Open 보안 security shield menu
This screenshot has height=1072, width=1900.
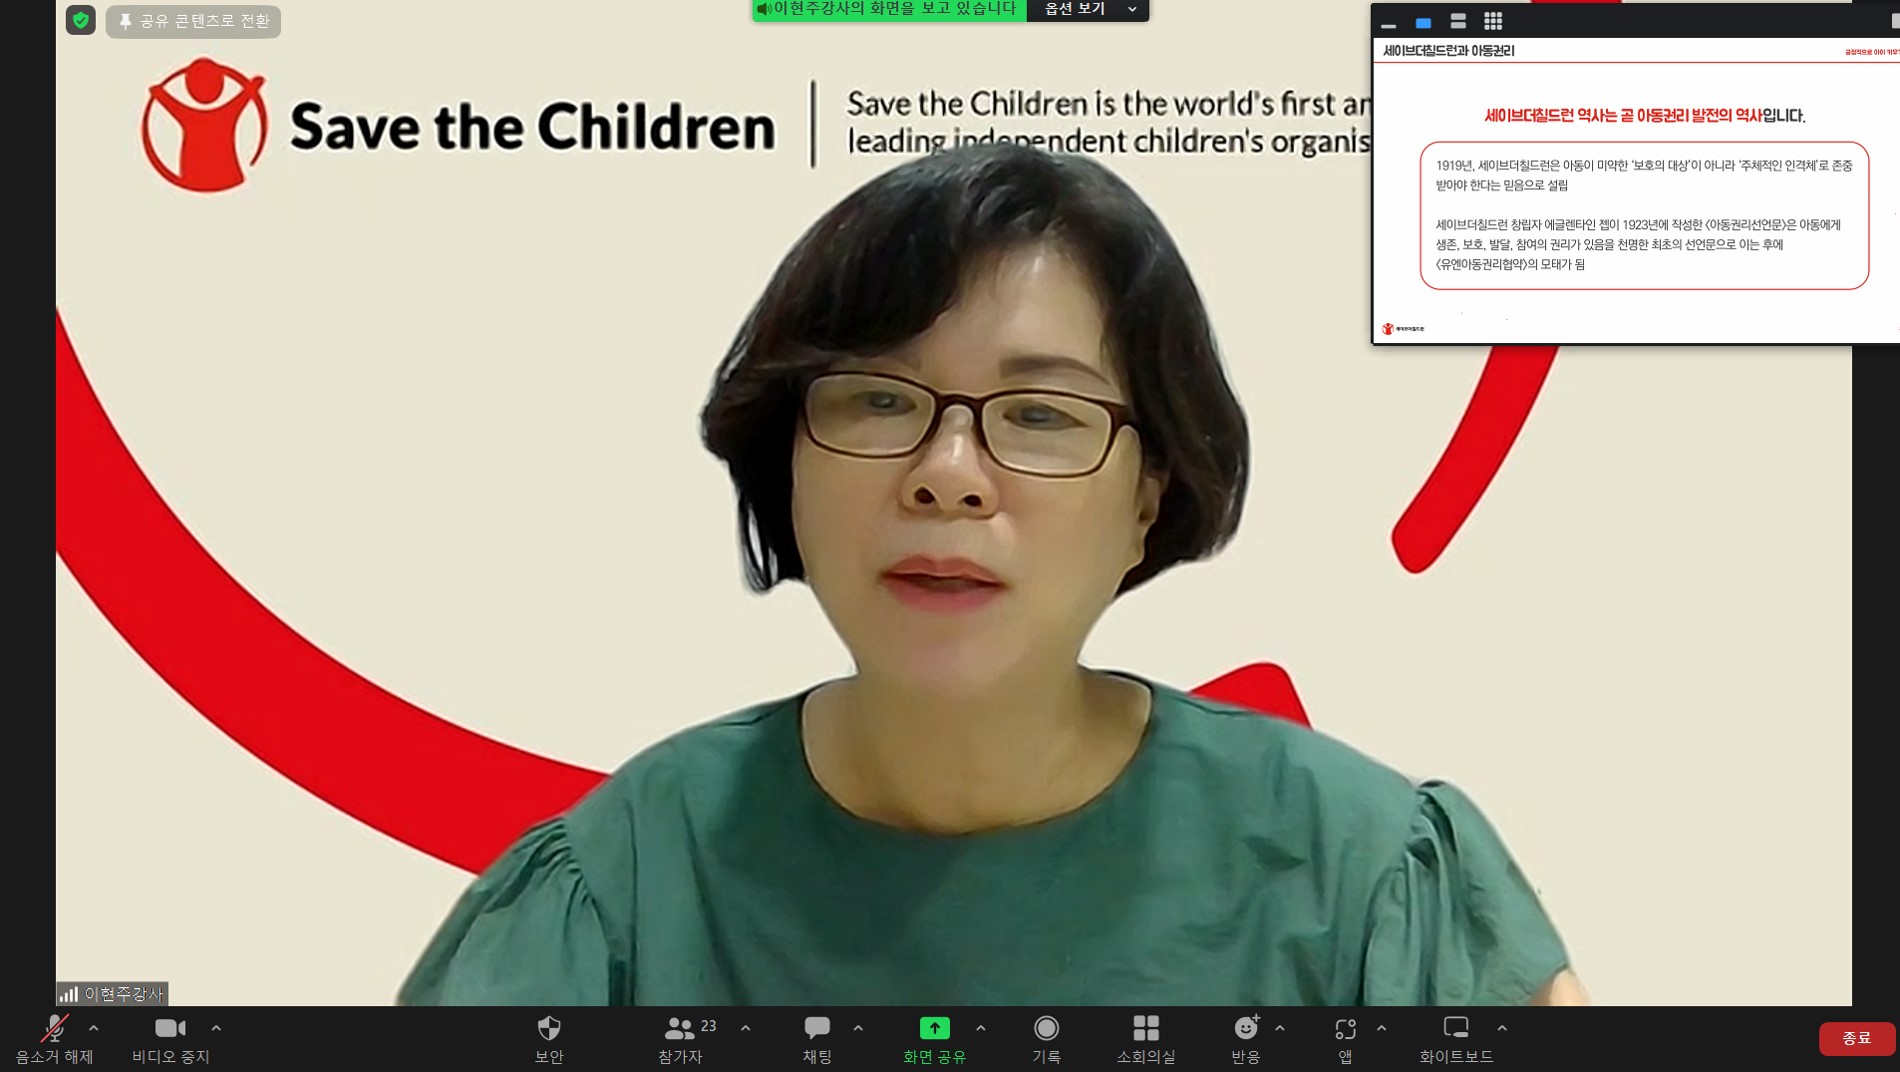coord(549,1039)
